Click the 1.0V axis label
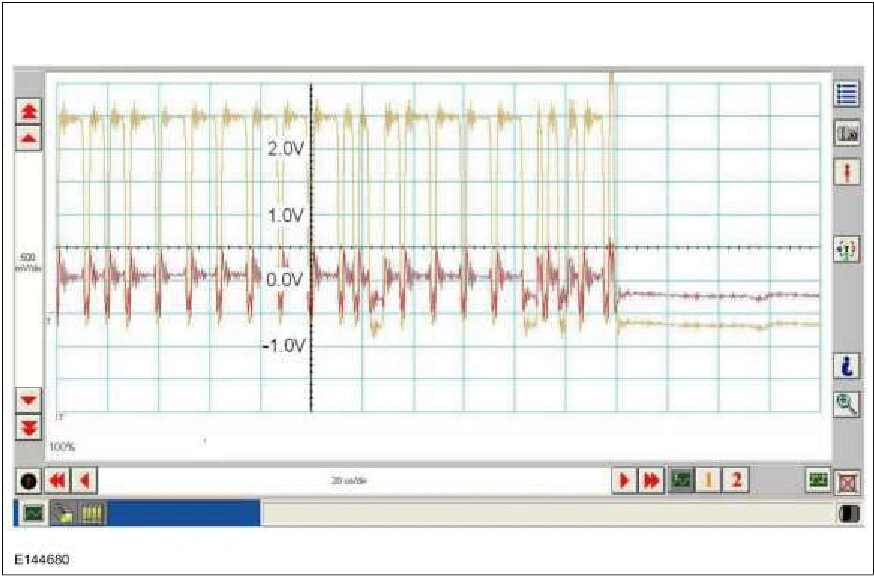 click(286, 215)
